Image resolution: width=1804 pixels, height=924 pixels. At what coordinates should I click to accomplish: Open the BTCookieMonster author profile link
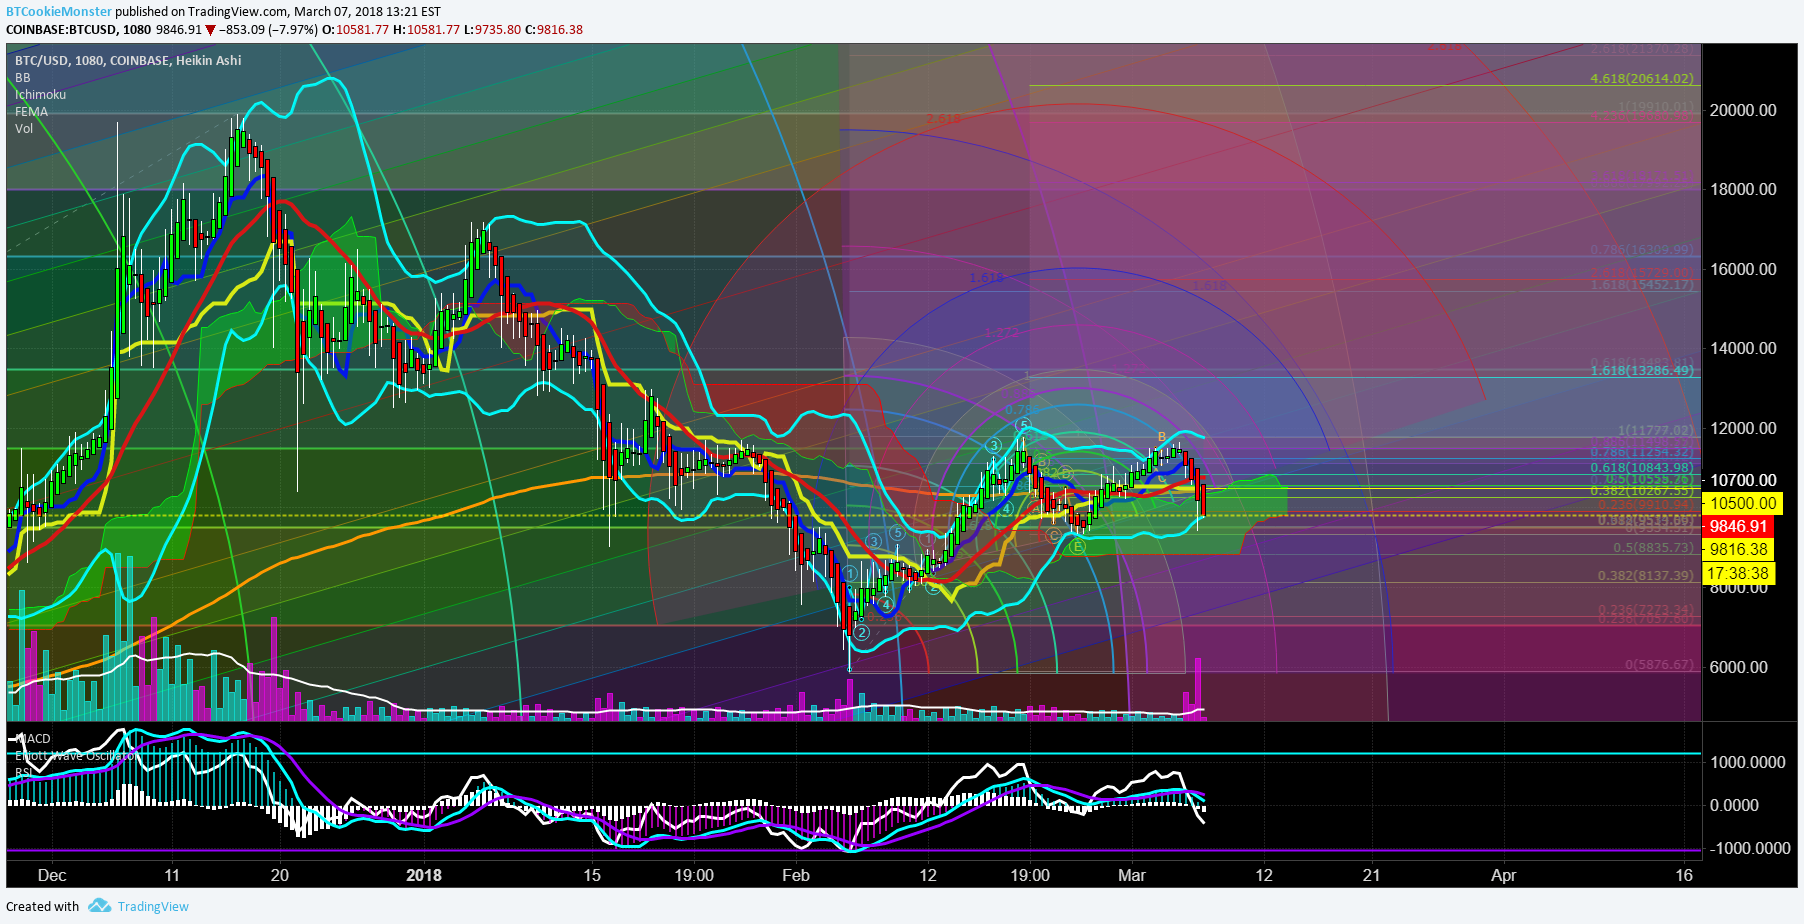point(59,12)
